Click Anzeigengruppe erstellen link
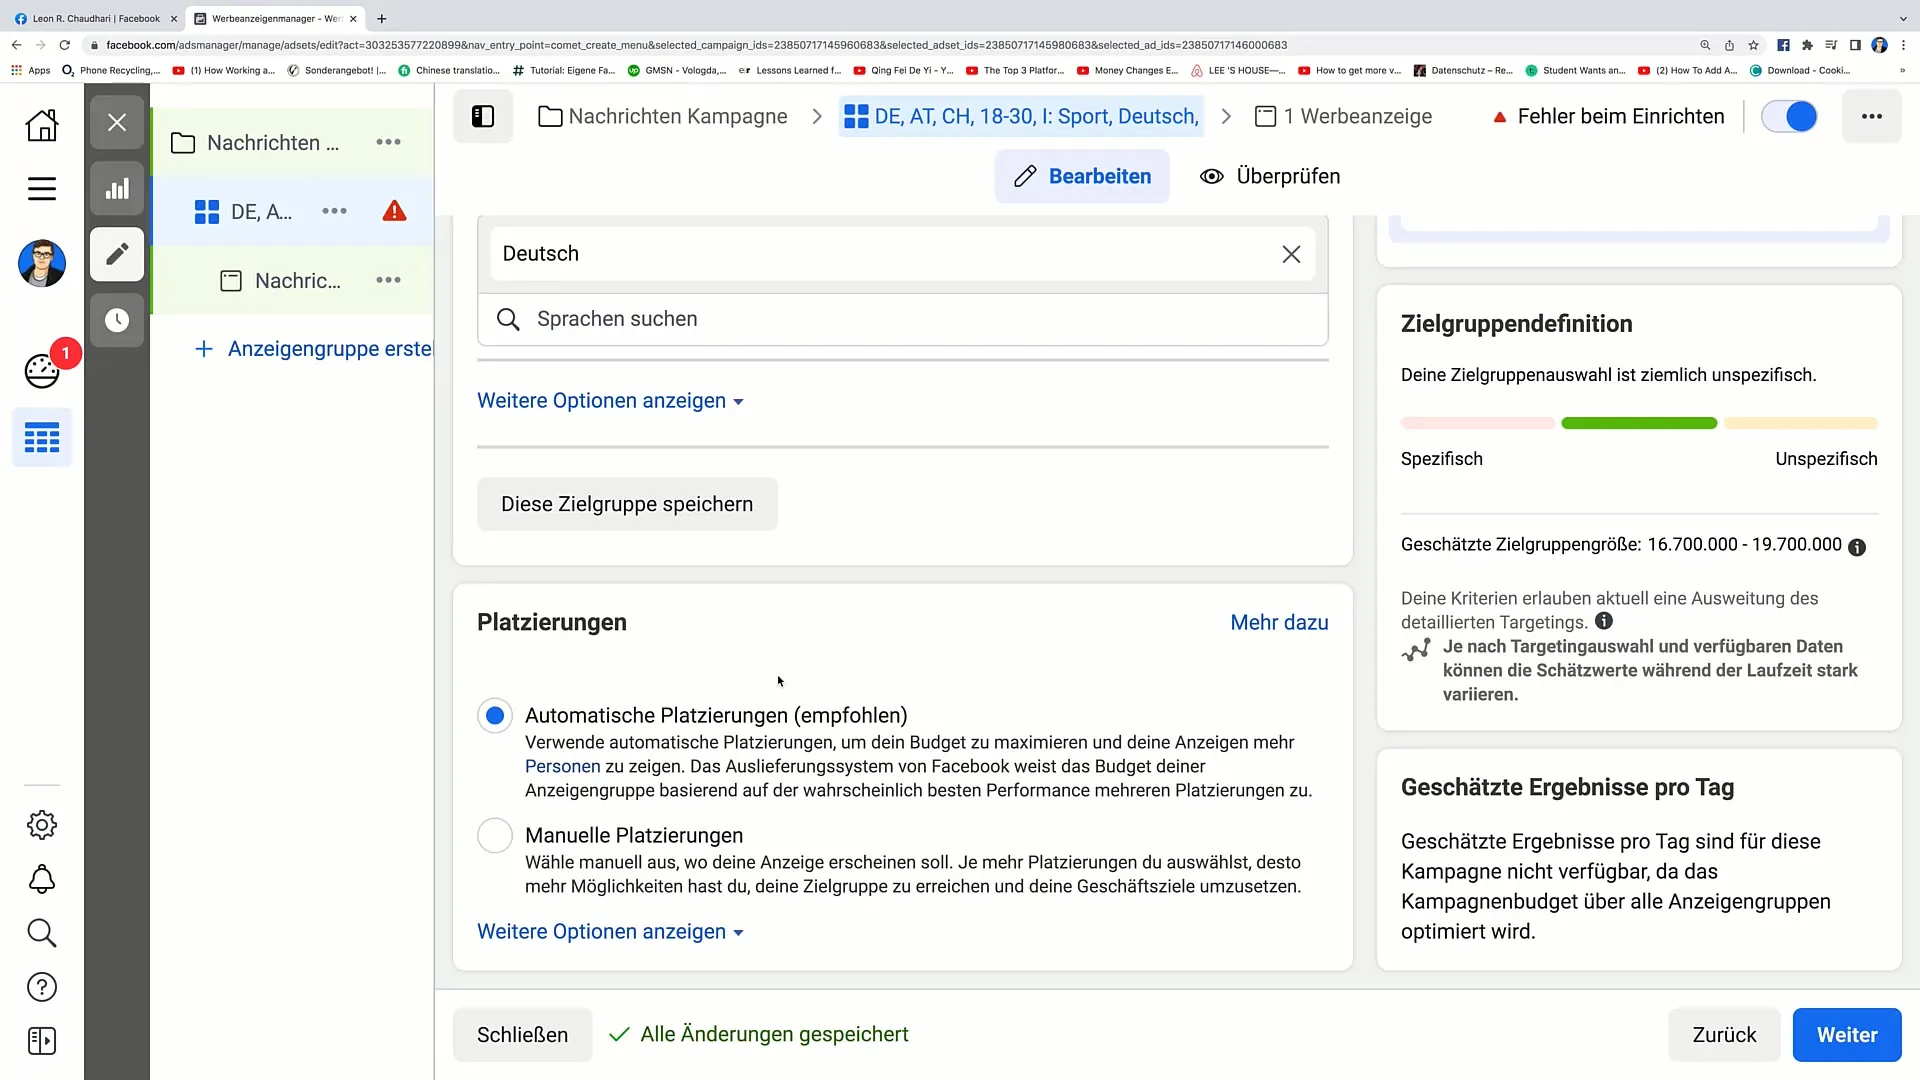 click(314, 349)
